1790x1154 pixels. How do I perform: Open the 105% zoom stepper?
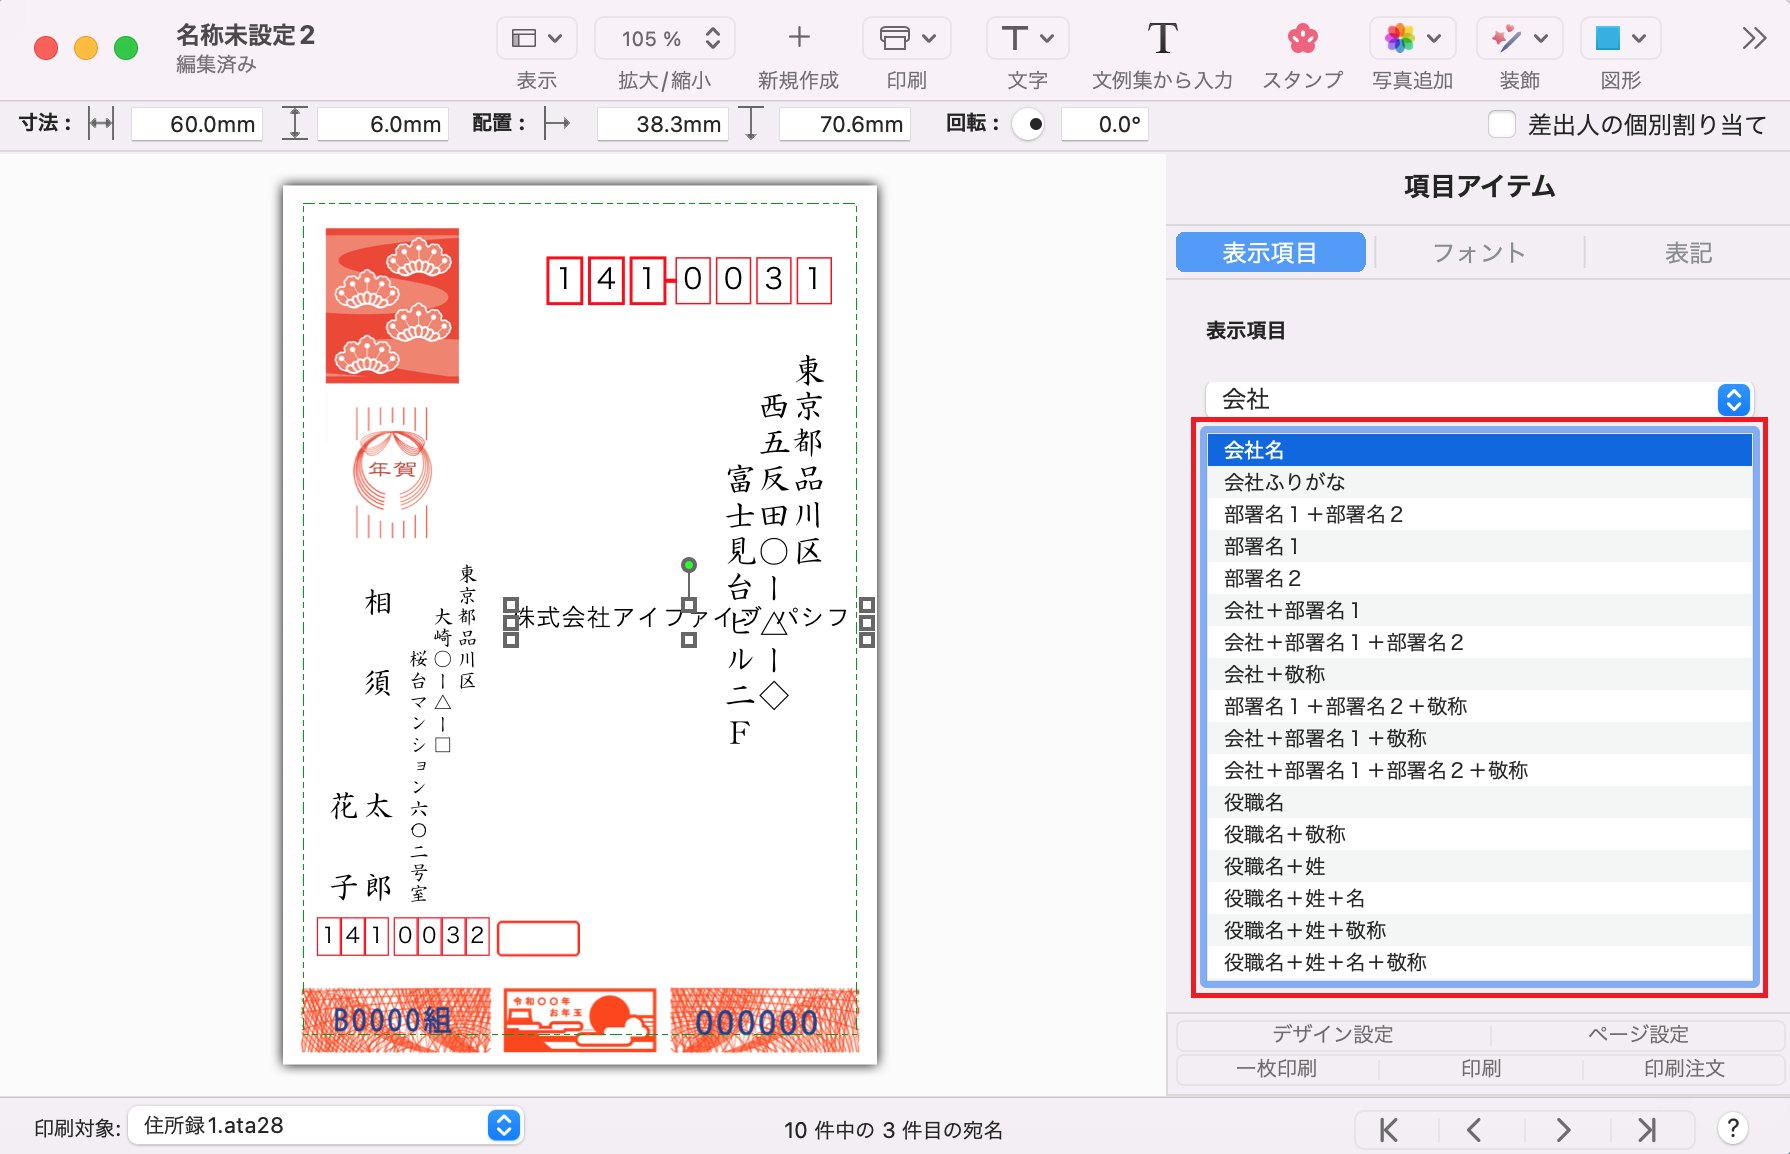pyautogui.click(x=713, y=39)
